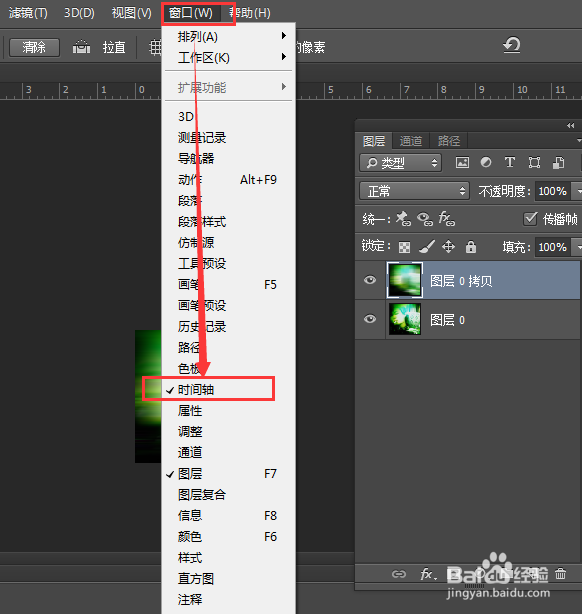This screenshot has height=614, width=582.
Task: Choose 属性 menu item
Action: [228, 411]
